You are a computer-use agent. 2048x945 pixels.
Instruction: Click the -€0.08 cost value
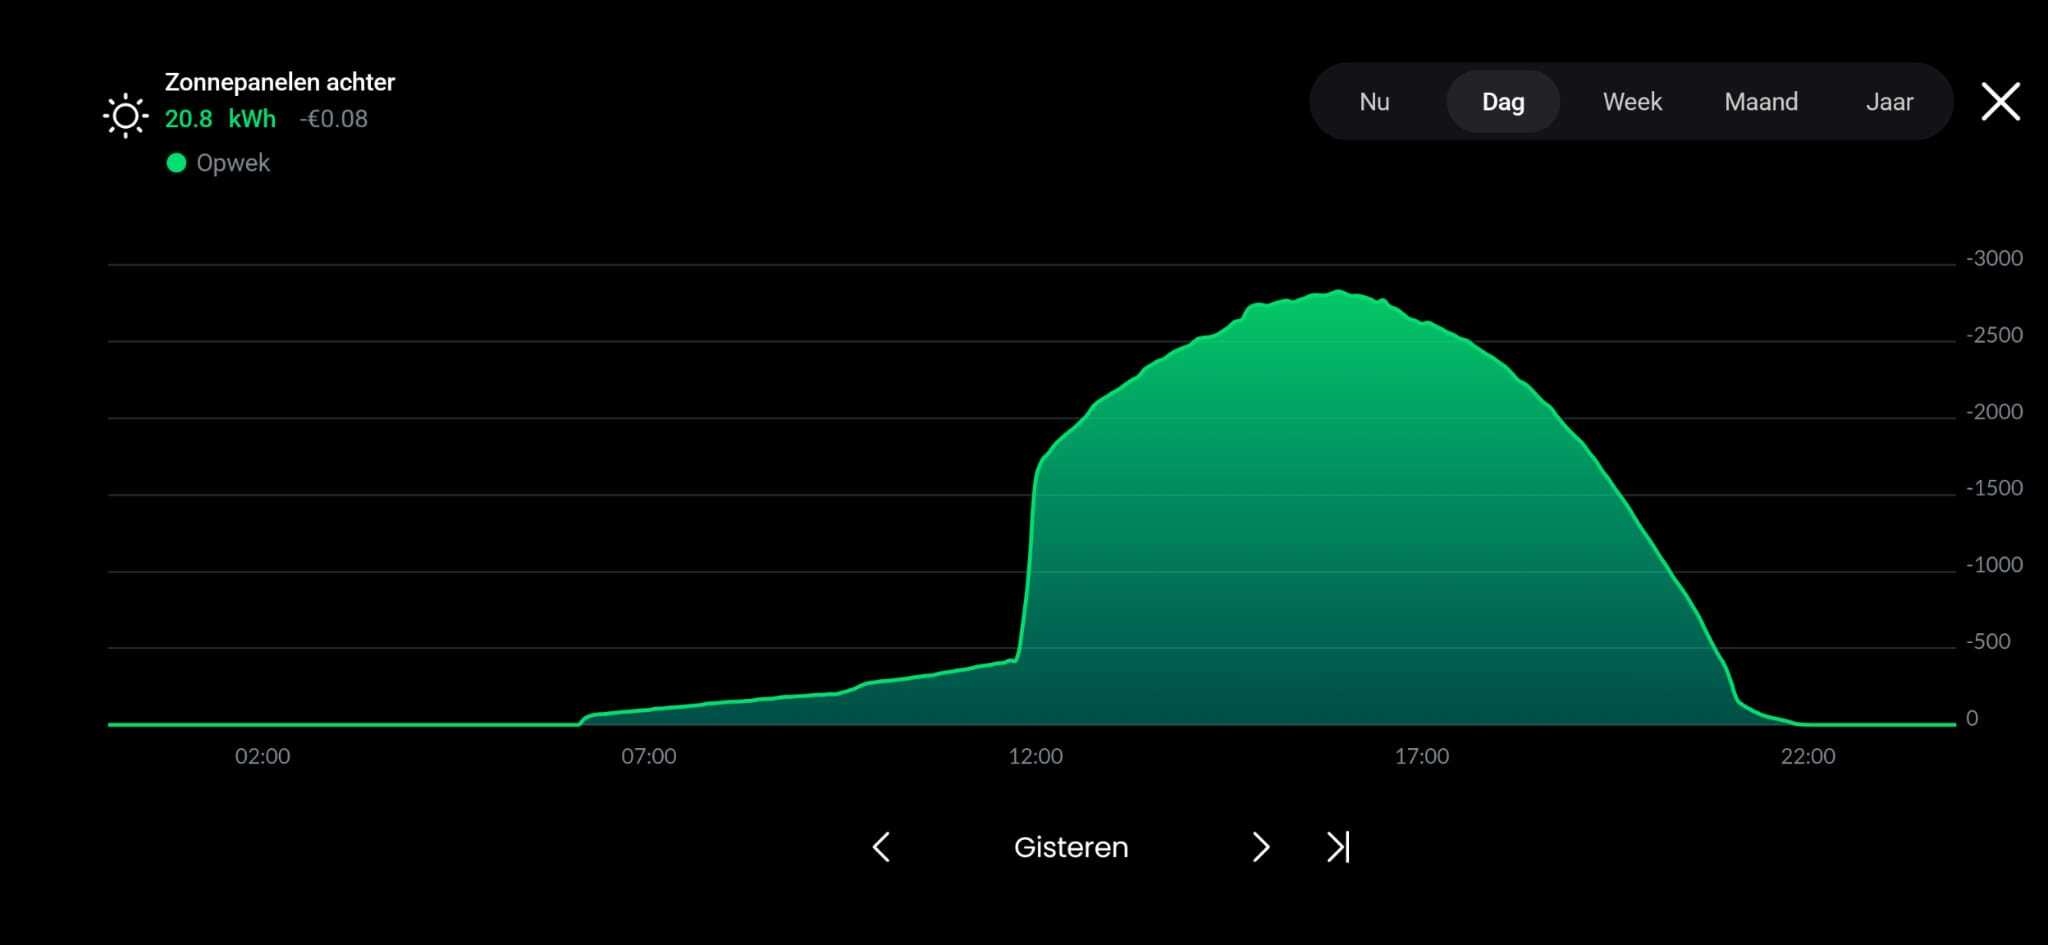coord(334,119)
